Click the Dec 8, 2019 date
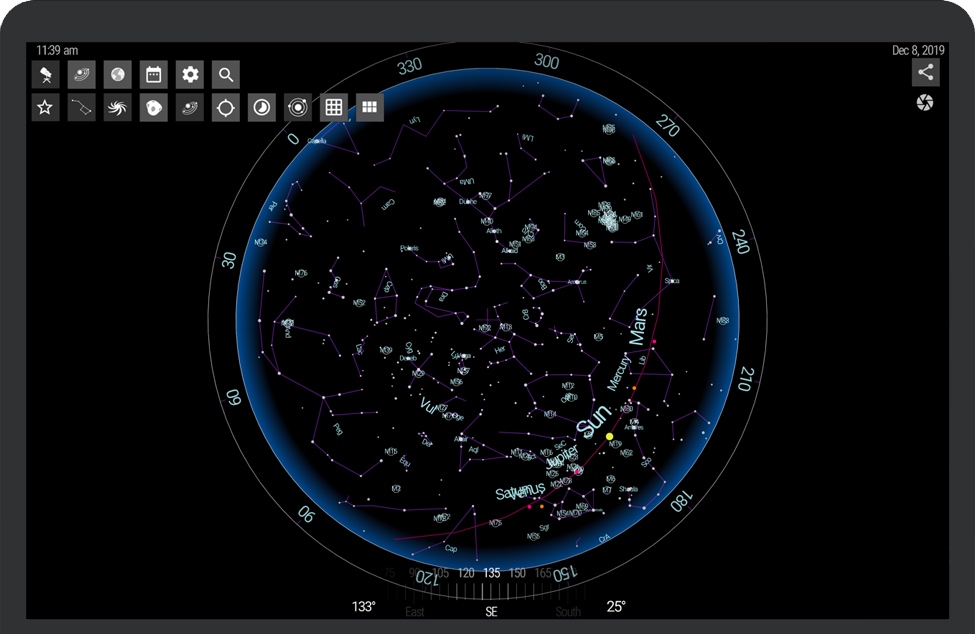 click(919, 50)
